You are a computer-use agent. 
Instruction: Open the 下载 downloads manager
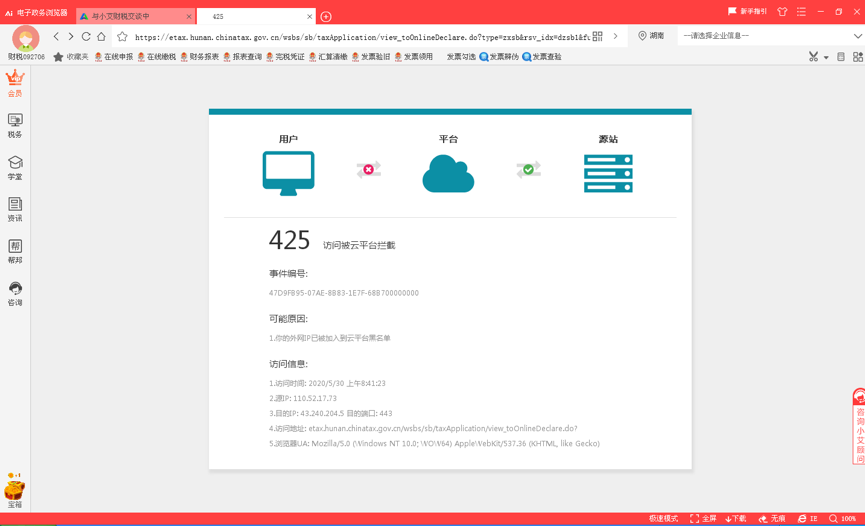click(736, 519)
